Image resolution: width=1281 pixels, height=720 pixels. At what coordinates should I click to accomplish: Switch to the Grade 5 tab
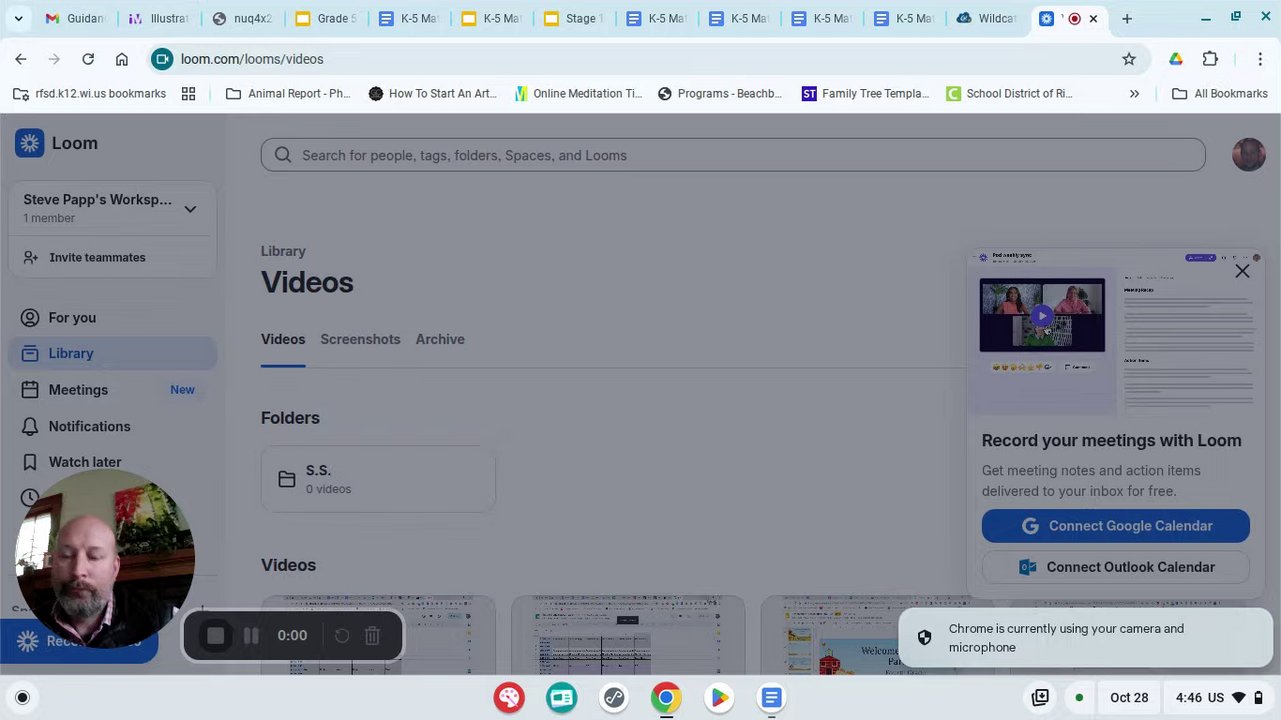pos(324,19)
